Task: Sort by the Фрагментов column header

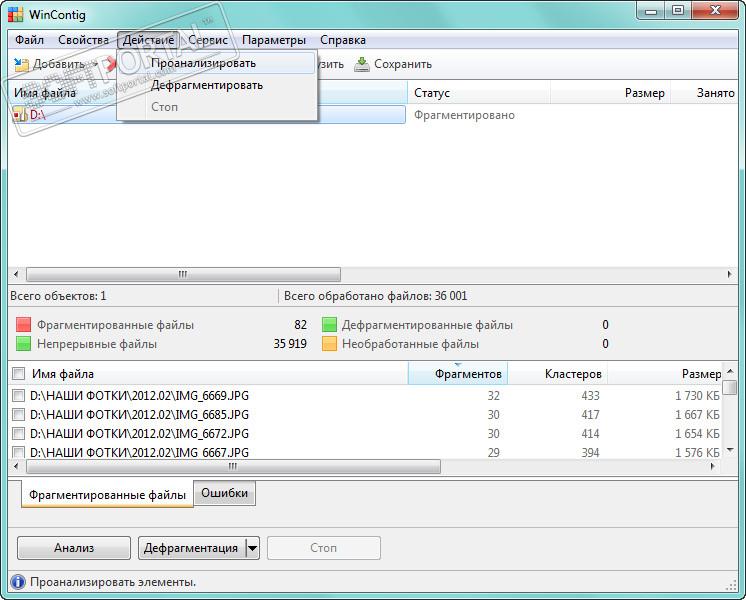Action: (458, 374)
